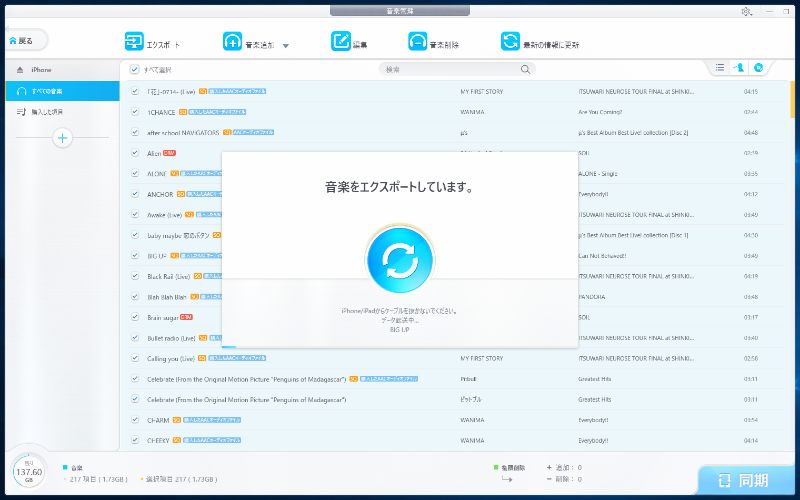Click the Export (エクスポート) toolbar icon
800x500 pixels.
pyautogui.click(x=134, y=41)
